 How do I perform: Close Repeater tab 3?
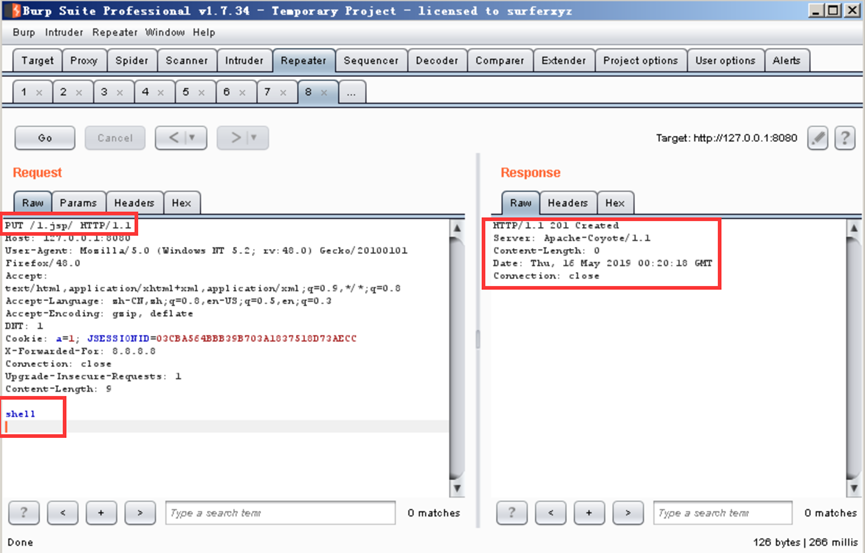pyautogui.click(x=120, y=93)
